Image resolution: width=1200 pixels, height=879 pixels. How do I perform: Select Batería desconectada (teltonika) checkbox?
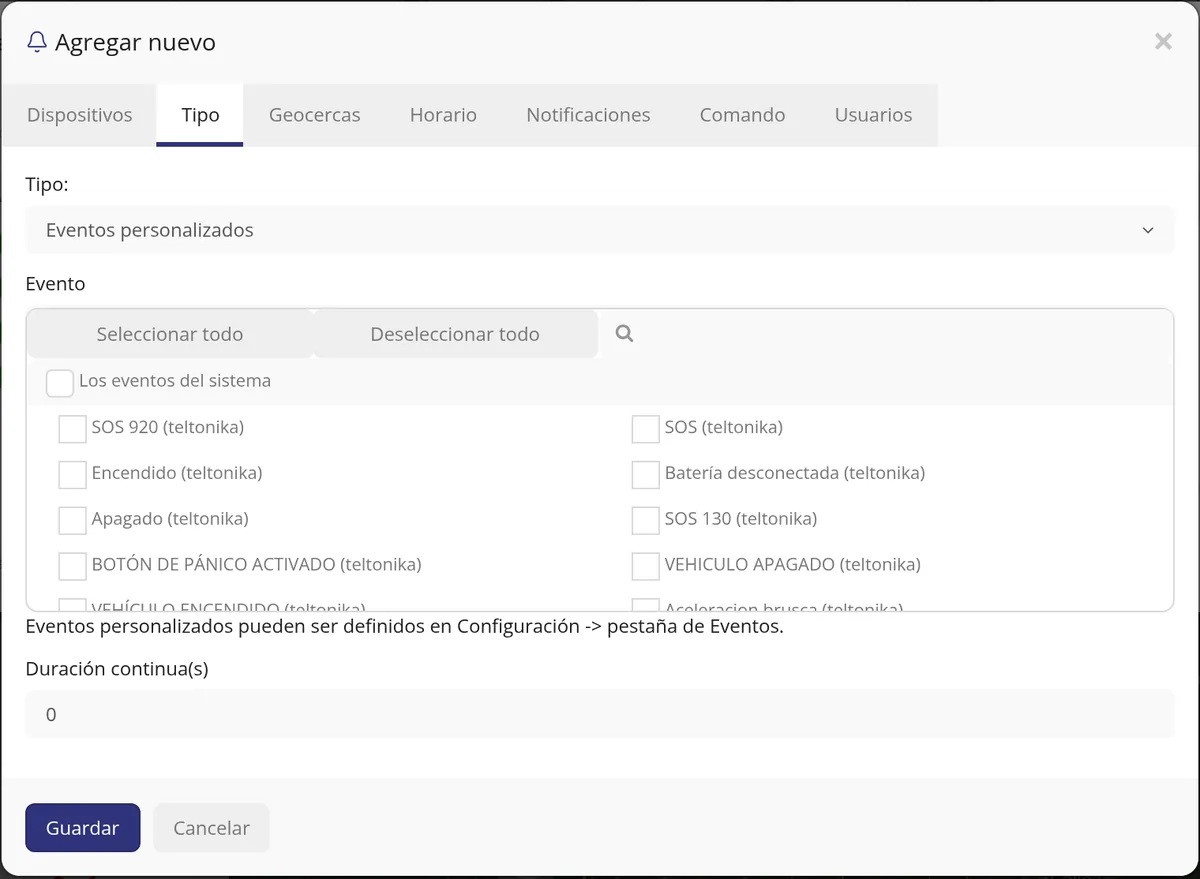[645, 475]
